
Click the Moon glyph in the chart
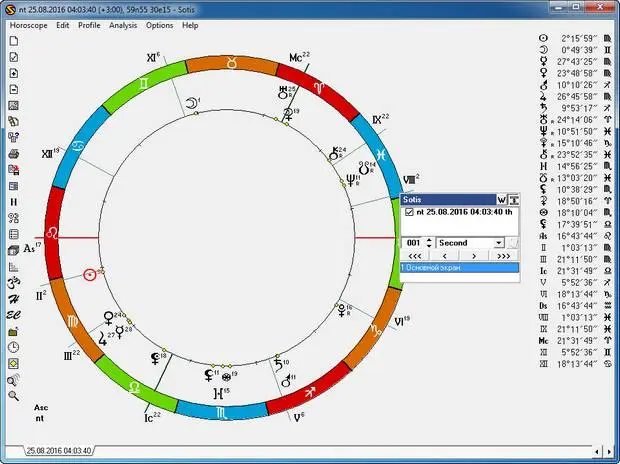coord(191,103)
